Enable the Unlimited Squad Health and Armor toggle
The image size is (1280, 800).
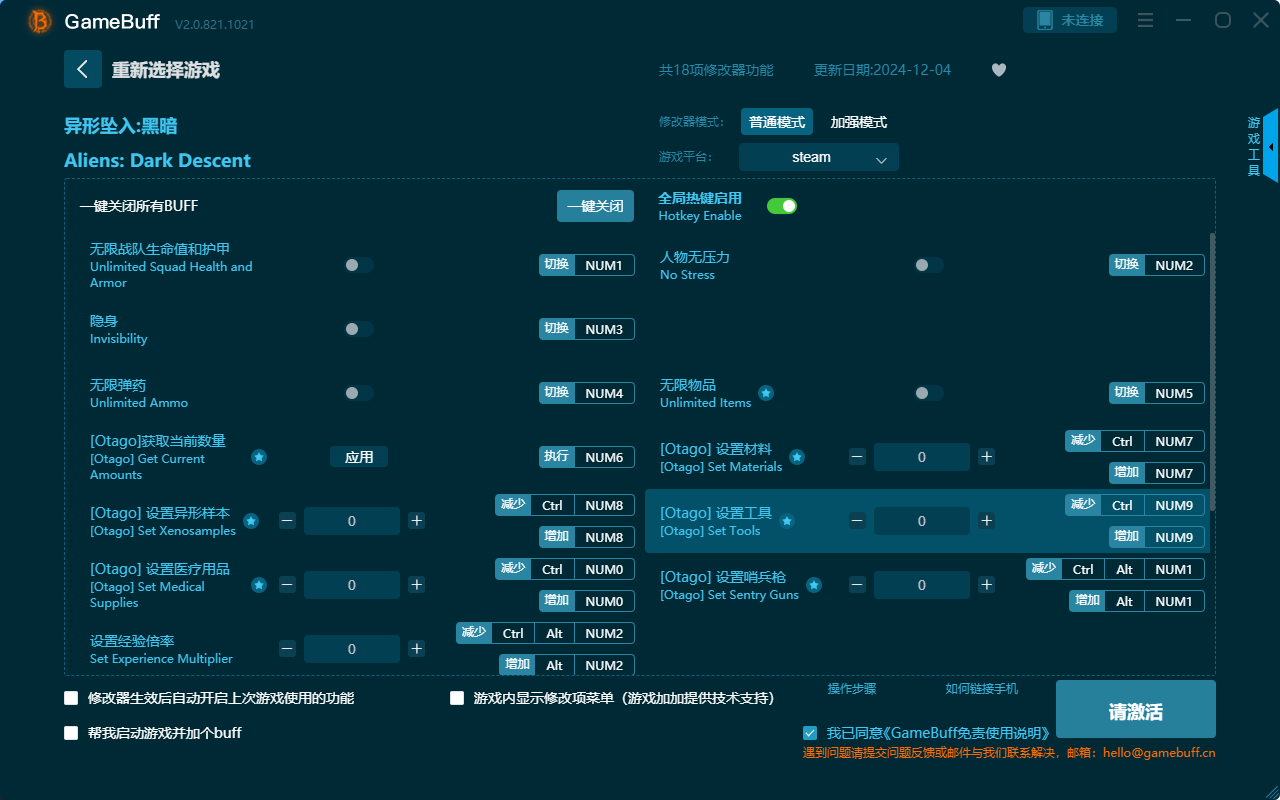(358, 264)
